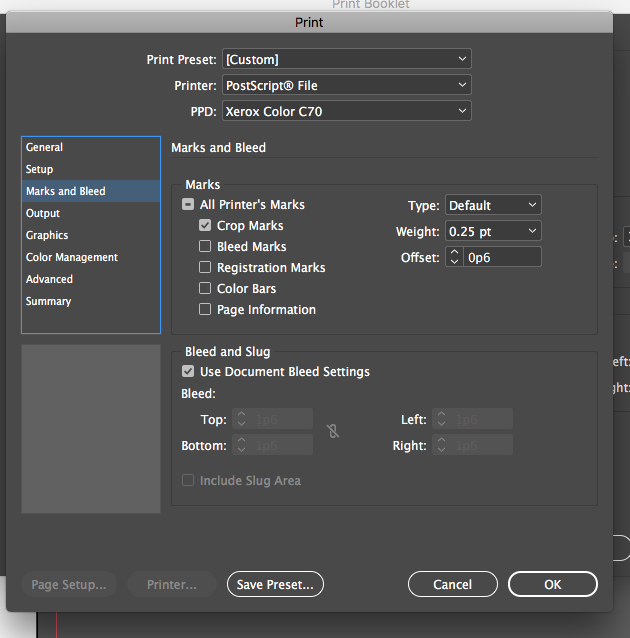Open the Printer dropdown
This screenshot has width=630, height=638.
347,85
